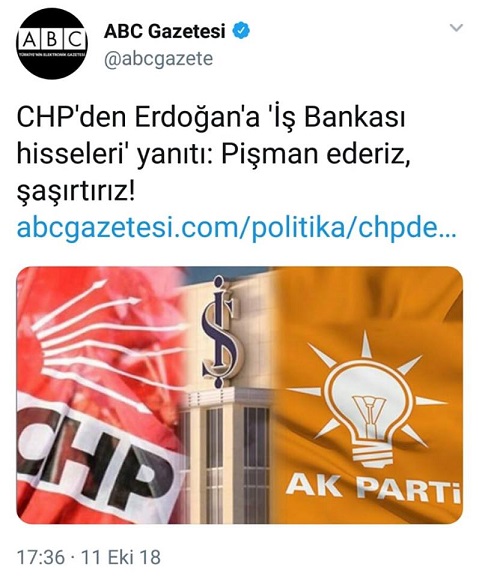The width and height of the screenshot is (479, 576).
Task: Click the @abcgazete handle
Action: tap(158, 59)
